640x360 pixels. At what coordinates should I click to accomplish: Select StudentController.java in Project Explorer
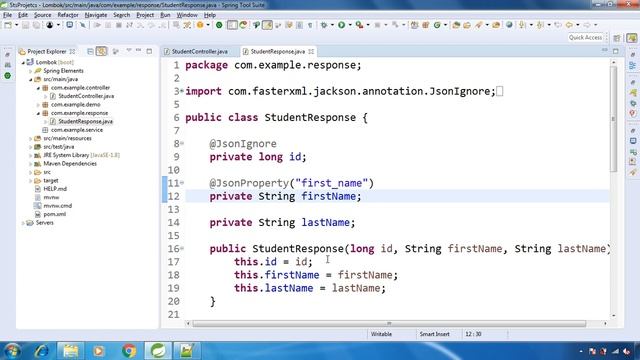[x=86, y=96]
